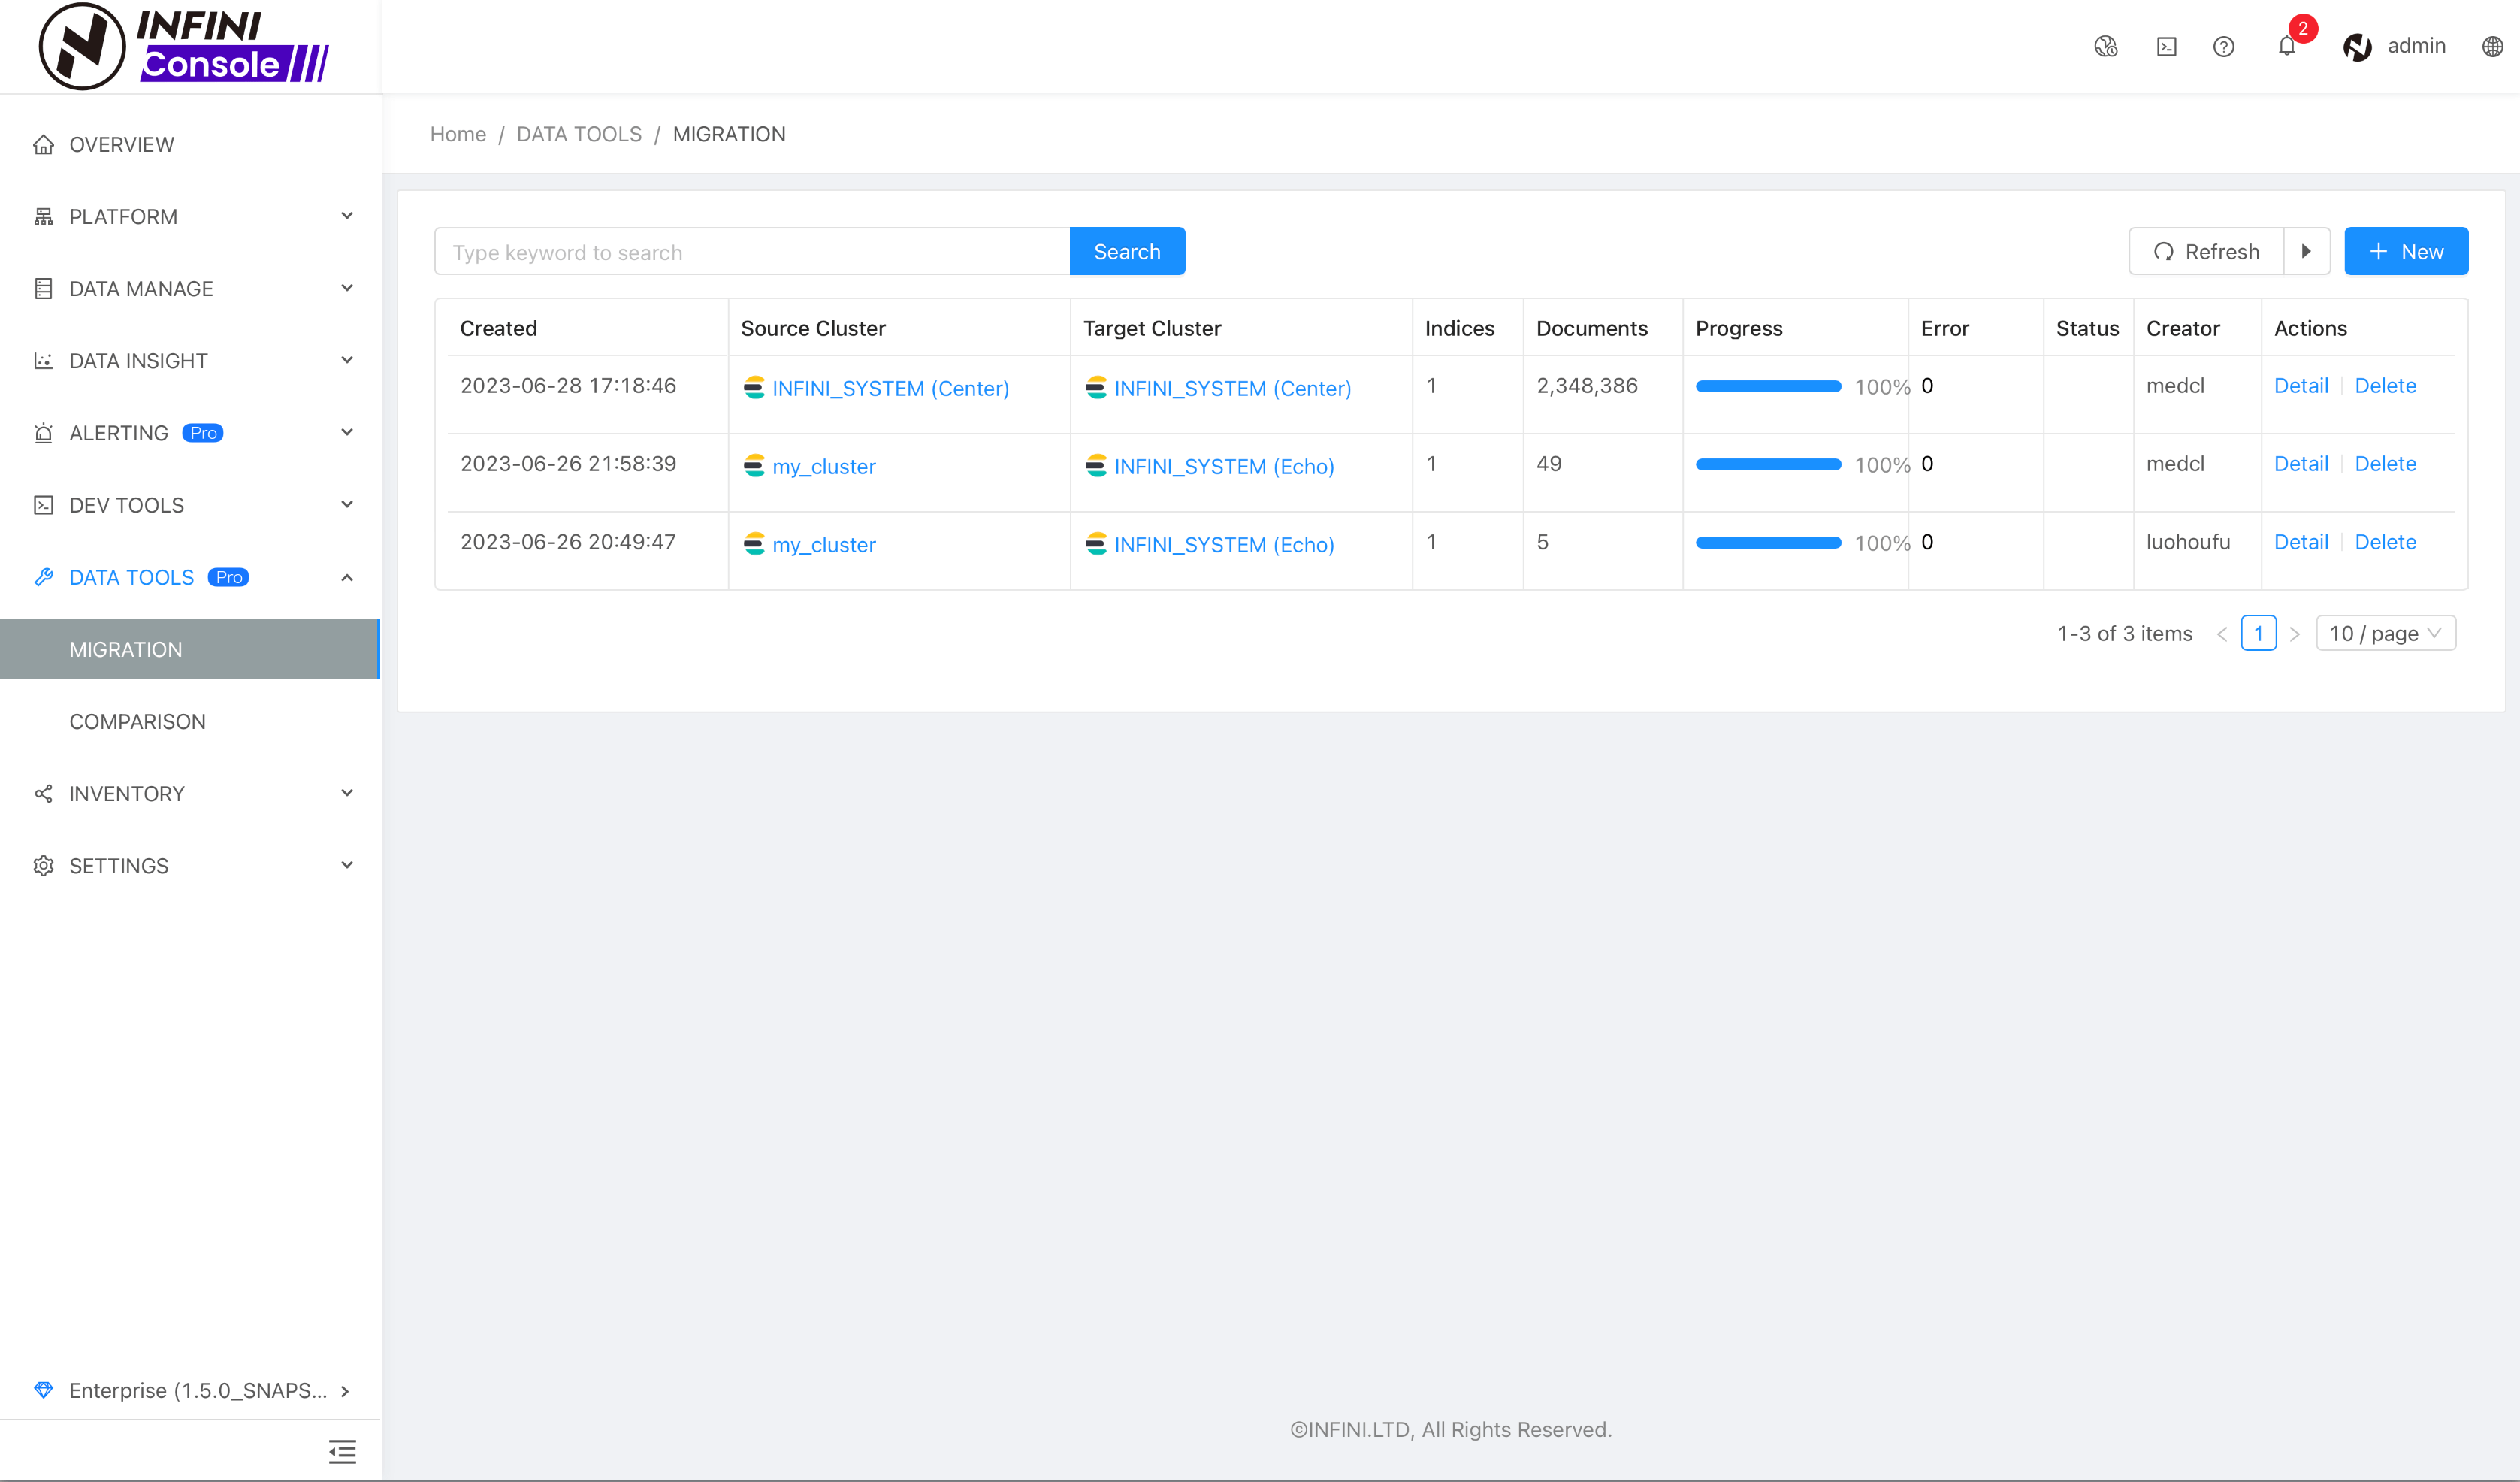Click the Alerting alarm icon
Viewport: 2520px width, 1482px height.
(x=43, y=432)
